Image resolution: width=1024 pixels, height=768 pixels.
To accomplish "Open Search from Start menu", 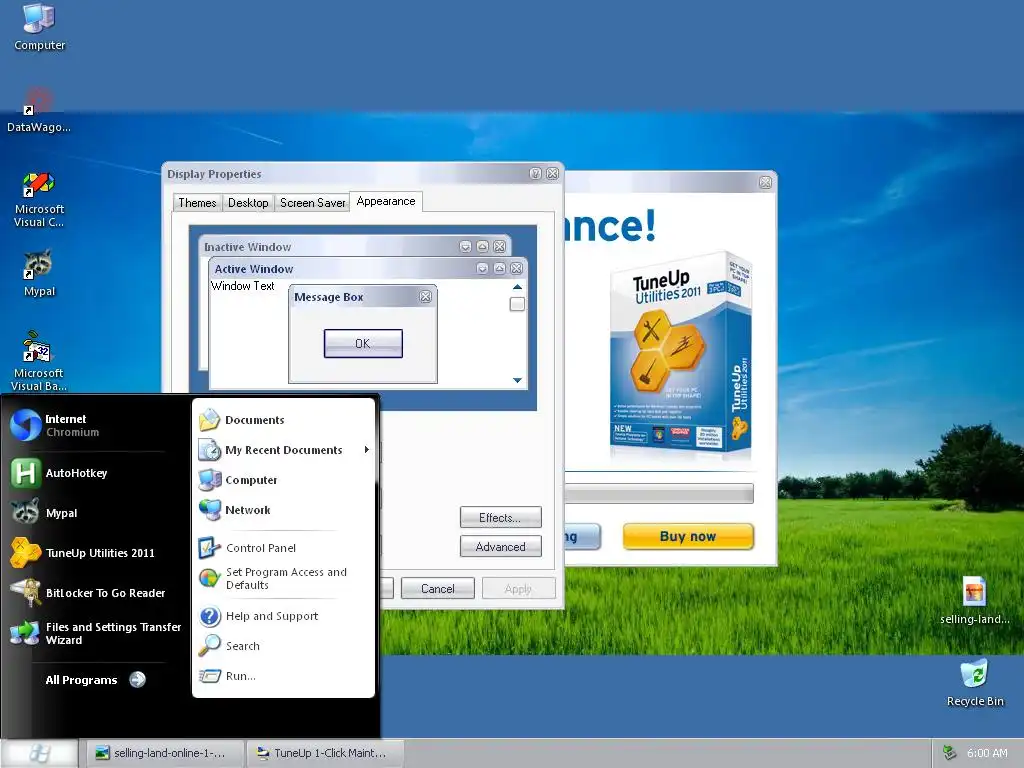I will tap(283, 646).
